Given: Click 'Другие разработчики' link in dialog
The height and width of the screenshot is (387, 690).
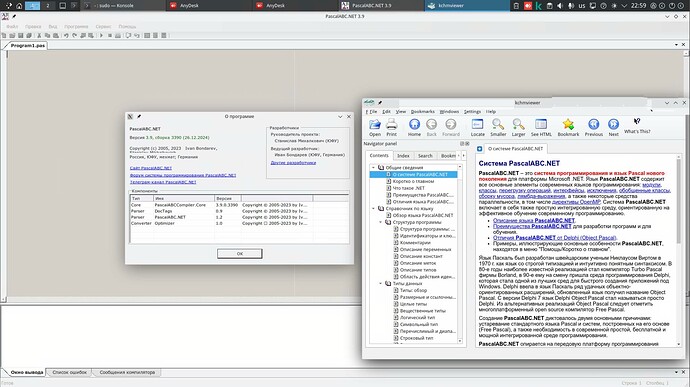Looking at the screenshot, I should pos(293,162).
